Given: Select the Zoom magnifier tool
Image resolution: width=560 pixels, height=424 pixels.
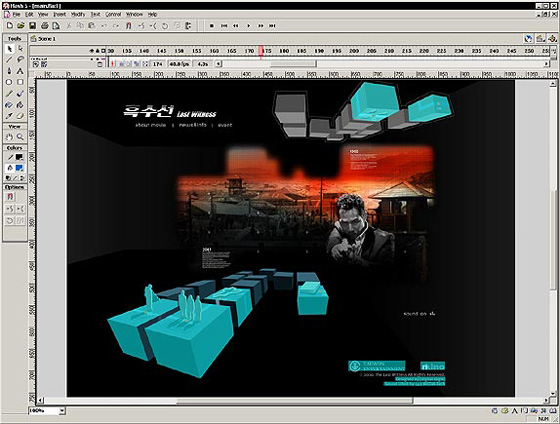Looking at the screenshot, I should [20, 137].
